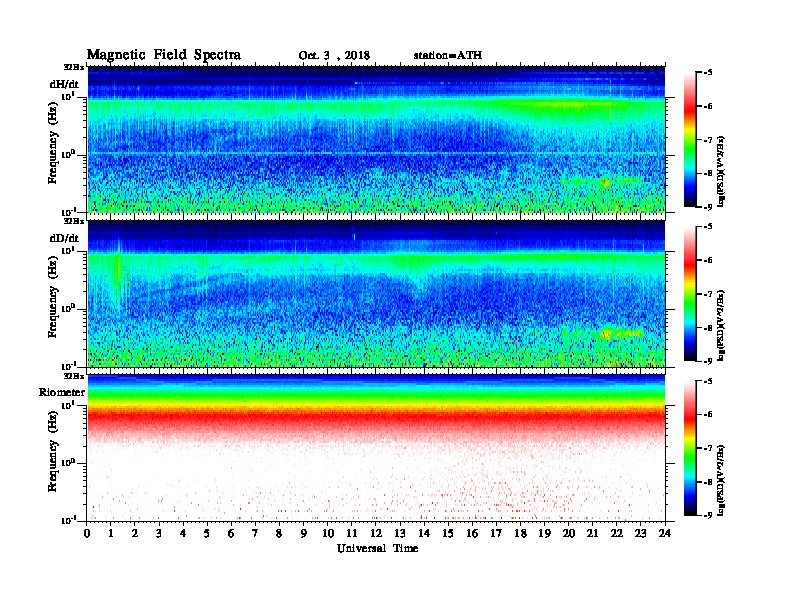Click the Riometer spectrogram plot area
This screenshot has width=792, height=612.
pyautogui.click(x=376, y=448)
